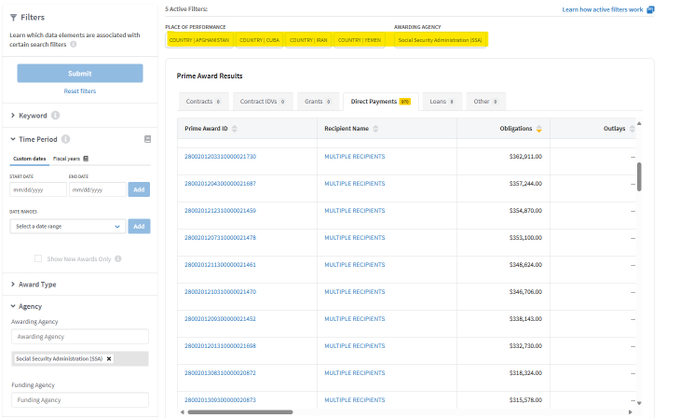
Task: Expand the Award Type section
Action: [x=37, y=284]
